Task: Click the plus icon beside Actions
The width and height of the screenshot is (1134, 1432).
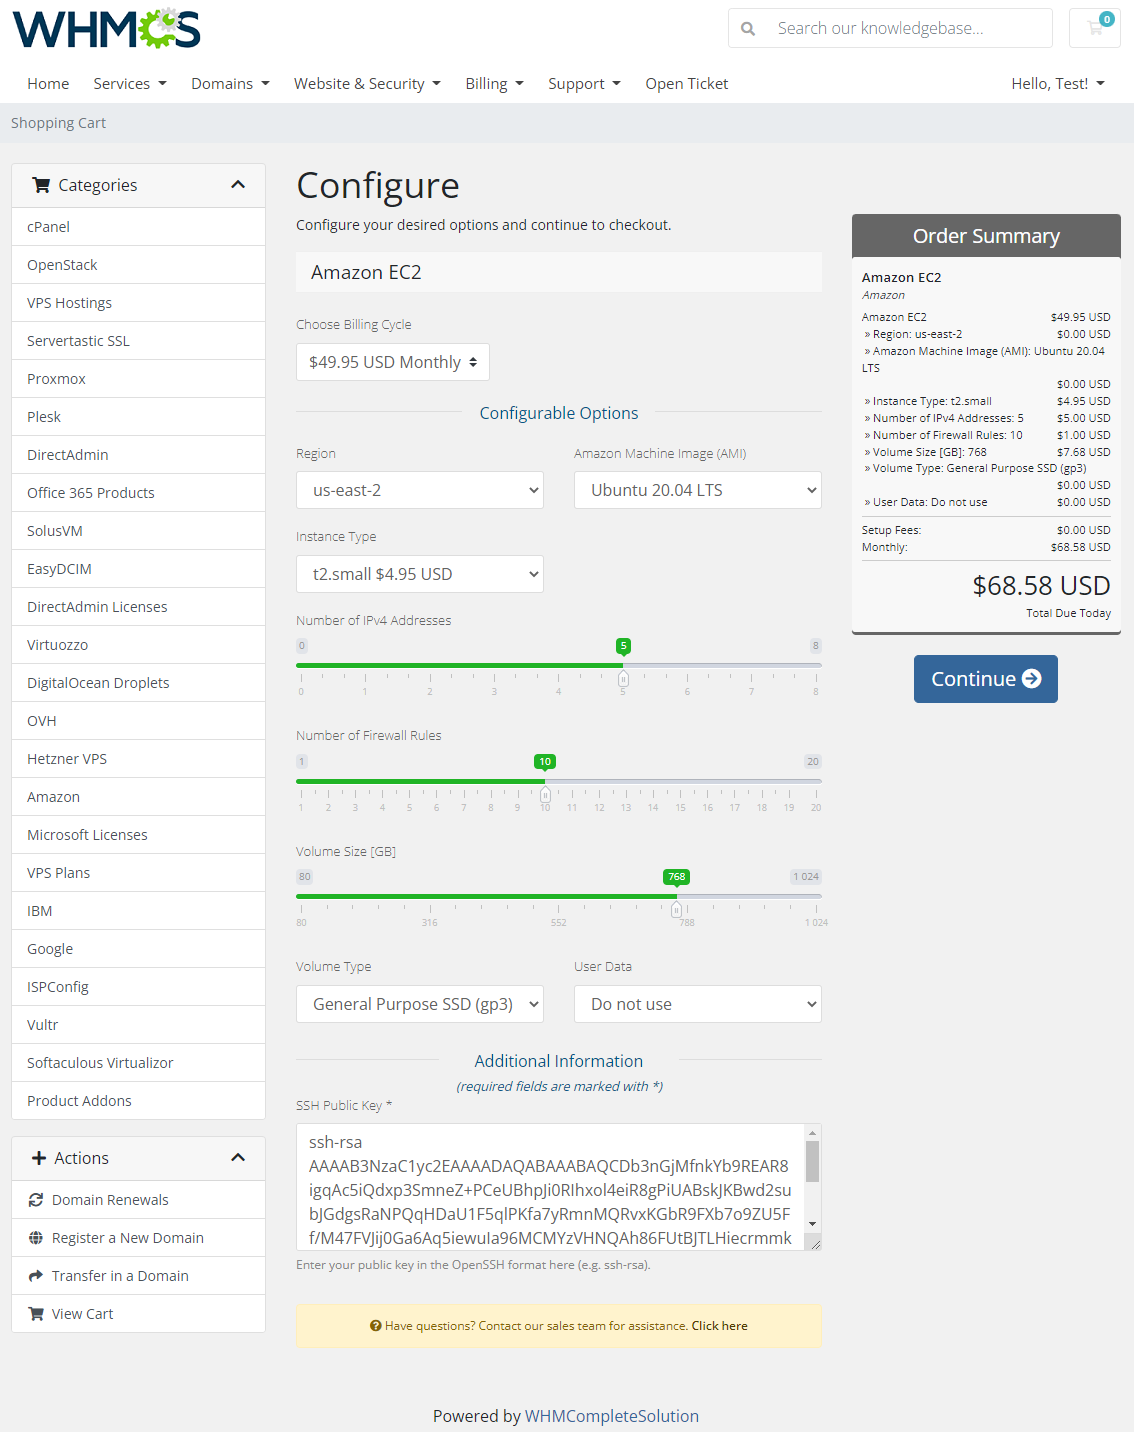Action: coord(38,1158)
